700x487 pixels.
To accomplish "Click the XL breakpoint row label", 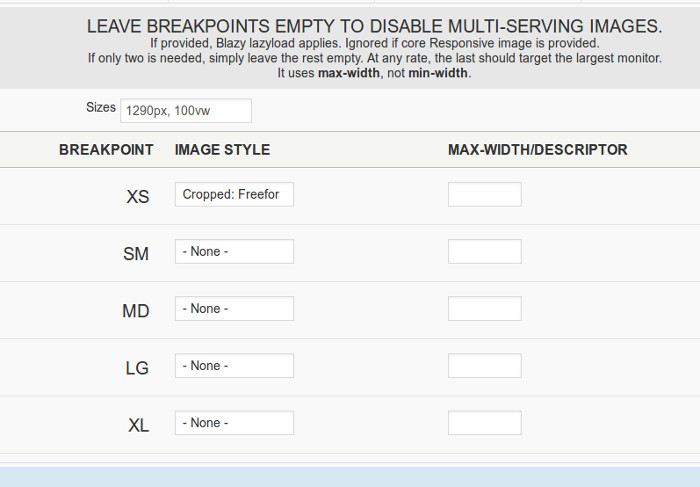I will pos(138,425).
